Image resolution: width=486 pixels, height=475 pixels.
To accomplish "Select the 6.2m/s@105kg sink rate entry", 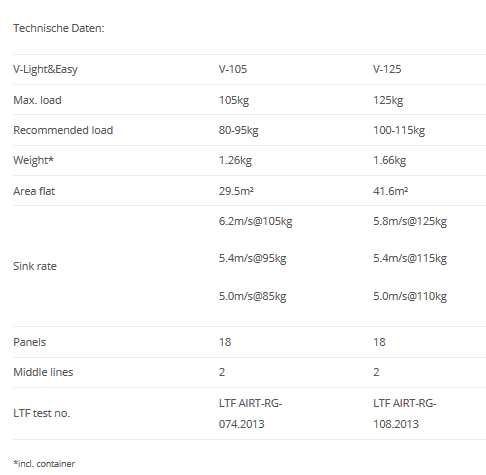I will pos(255,221).
